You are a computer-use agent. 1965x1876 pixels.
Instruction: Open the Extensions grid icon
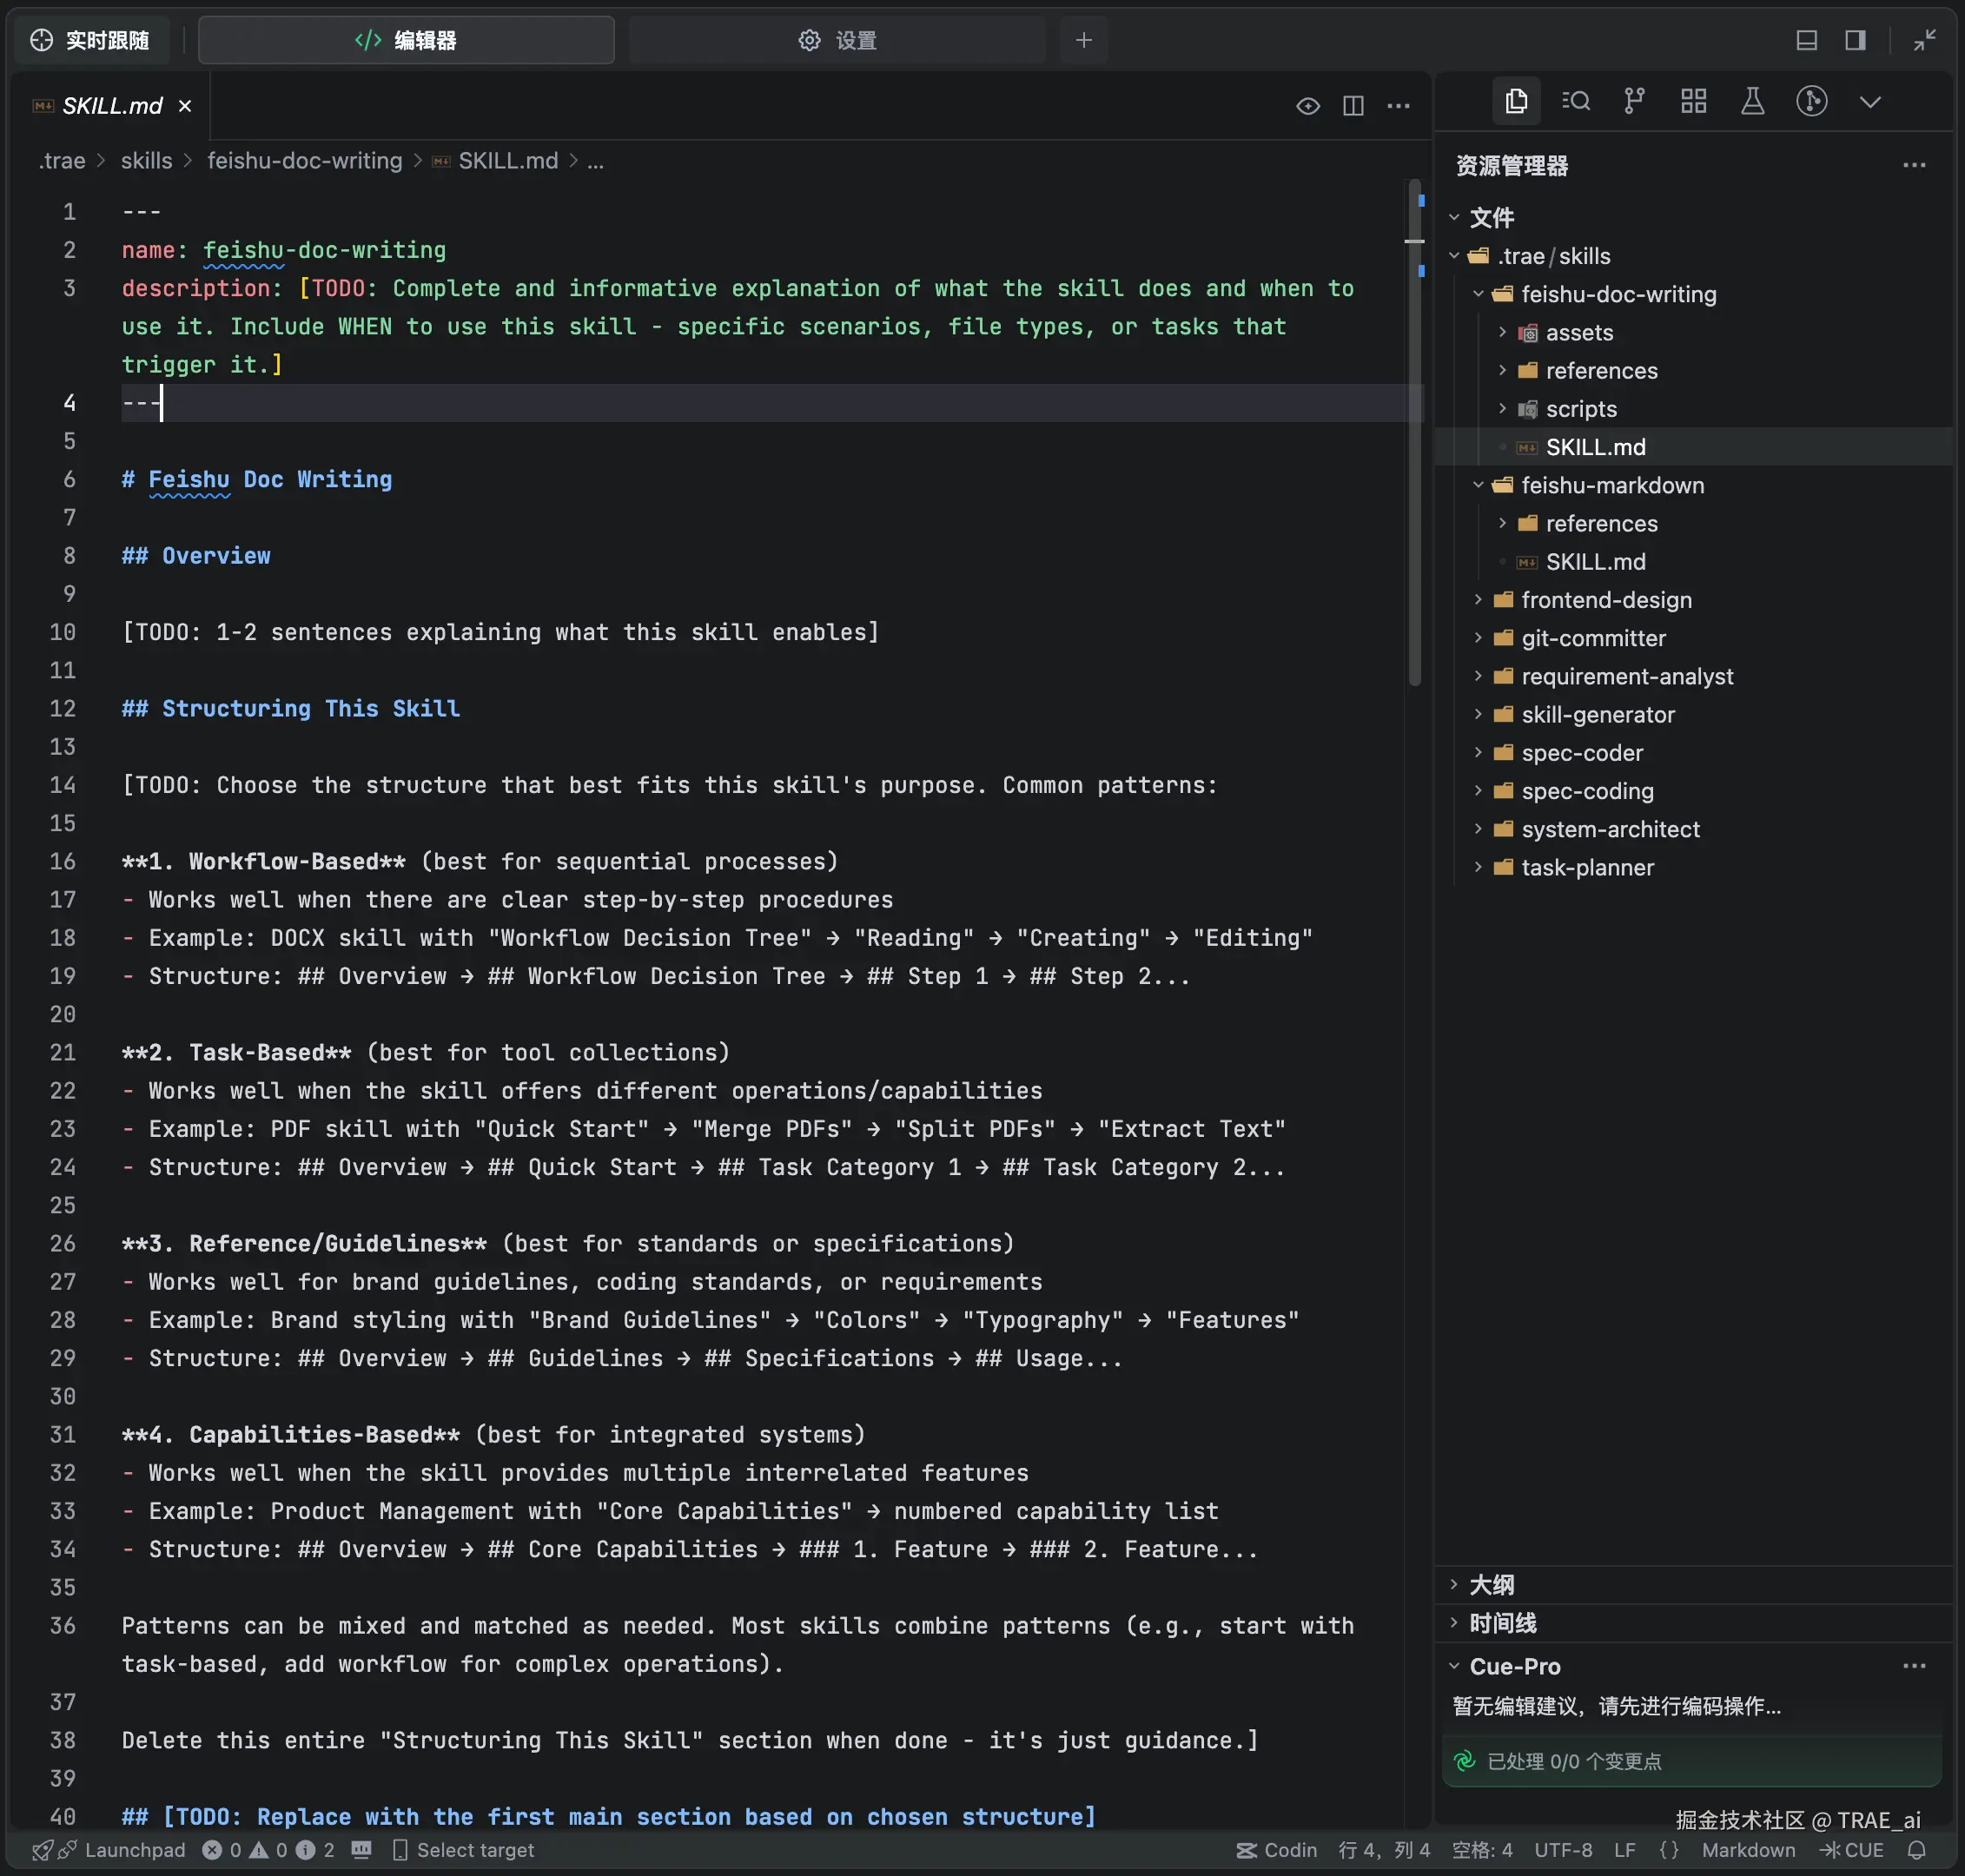1693,101
